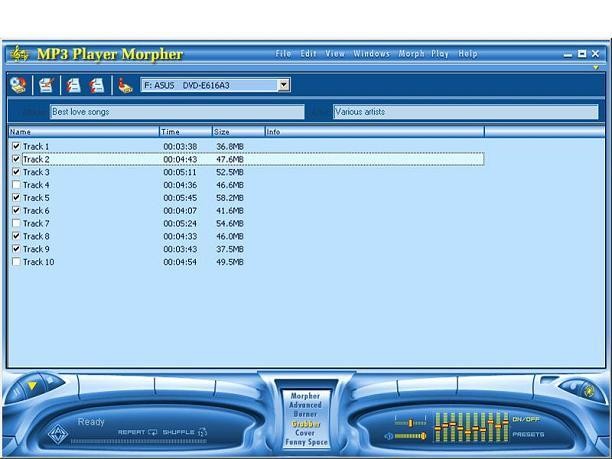Click the volume slider handle
The width and height of the screenshot is (612, 459).
423,436
